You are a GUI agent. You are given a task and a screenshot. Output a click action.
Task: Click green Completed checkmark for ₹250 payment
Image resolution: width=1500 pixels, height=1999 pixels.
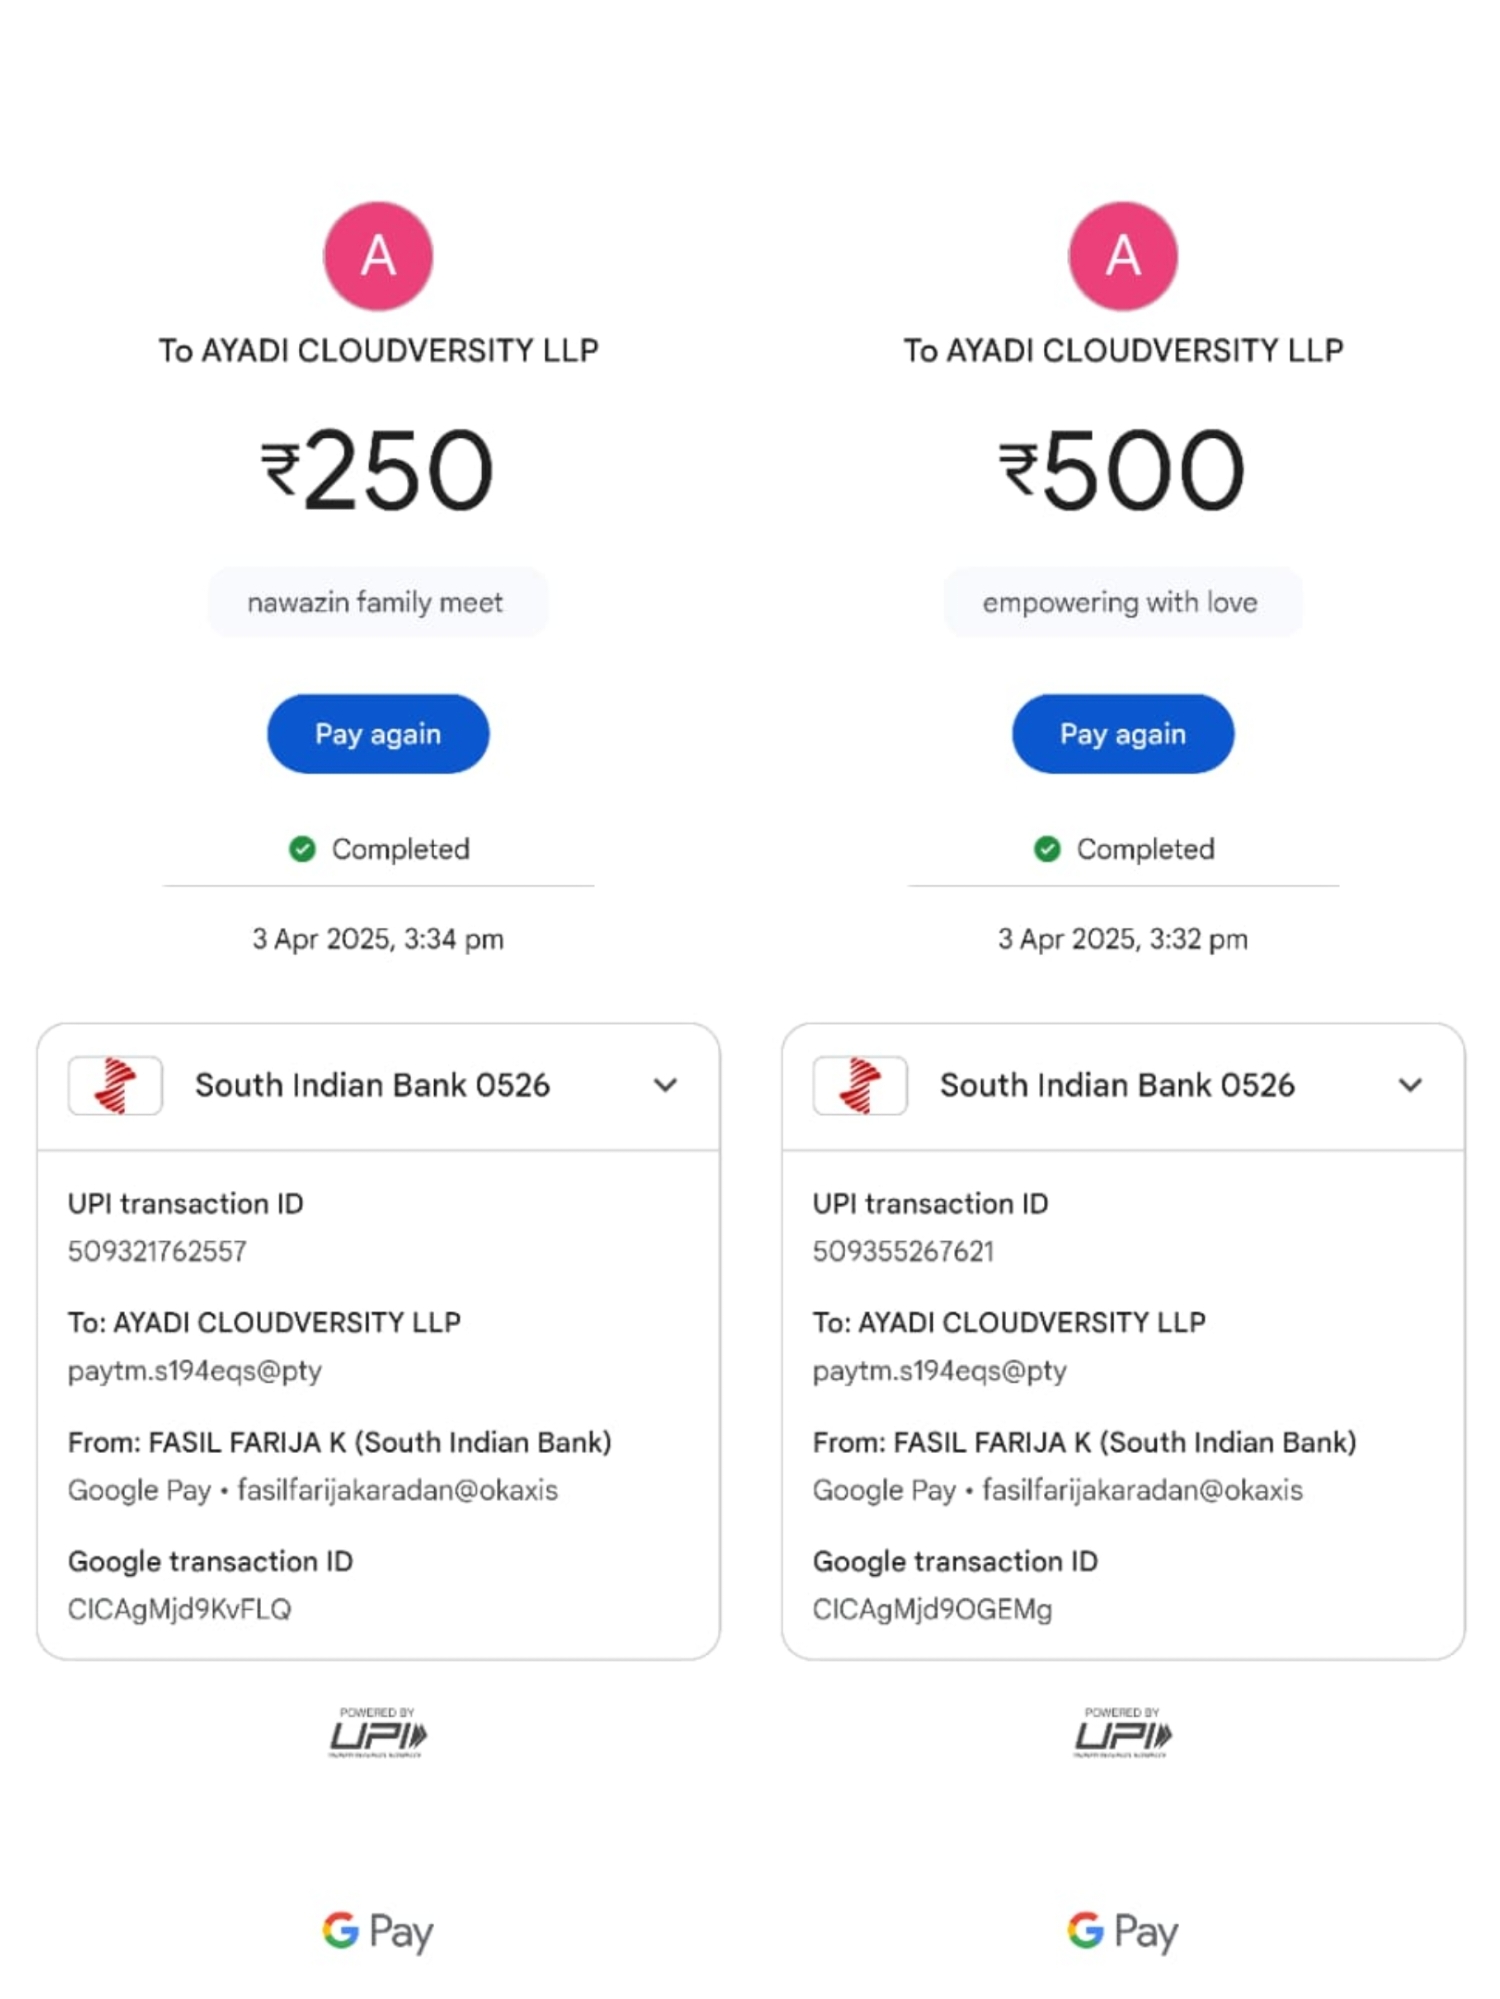[x=302, y=849]
